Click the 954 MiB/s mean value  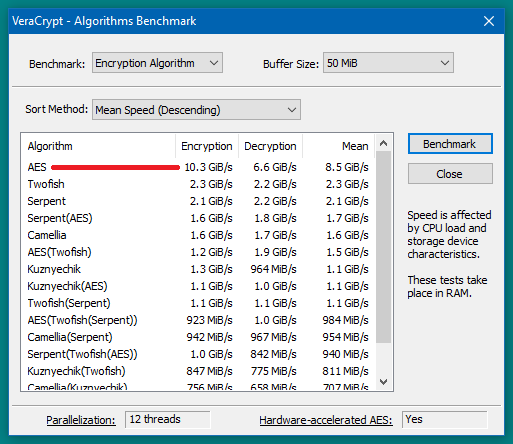coord(346,337)
